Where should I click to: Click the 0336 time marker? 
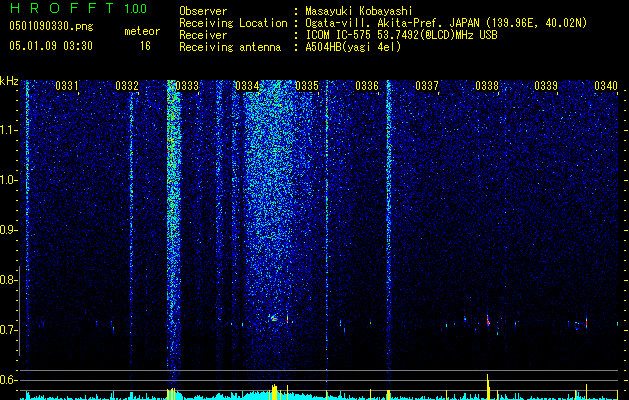click(x=367, y=86)
